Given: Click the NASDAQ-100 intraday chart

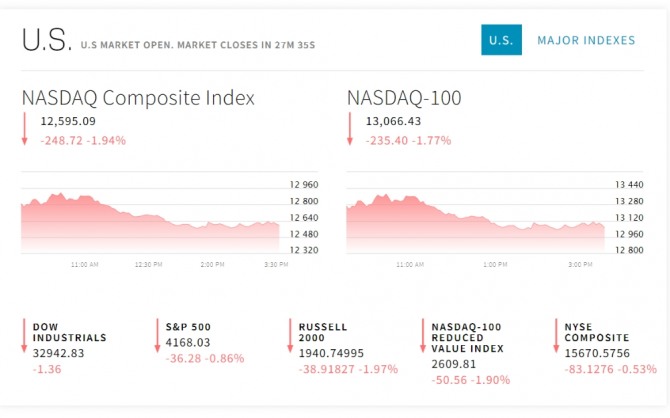Looking at the screenshot, I should pyautogui.click(x=475, y=220).
